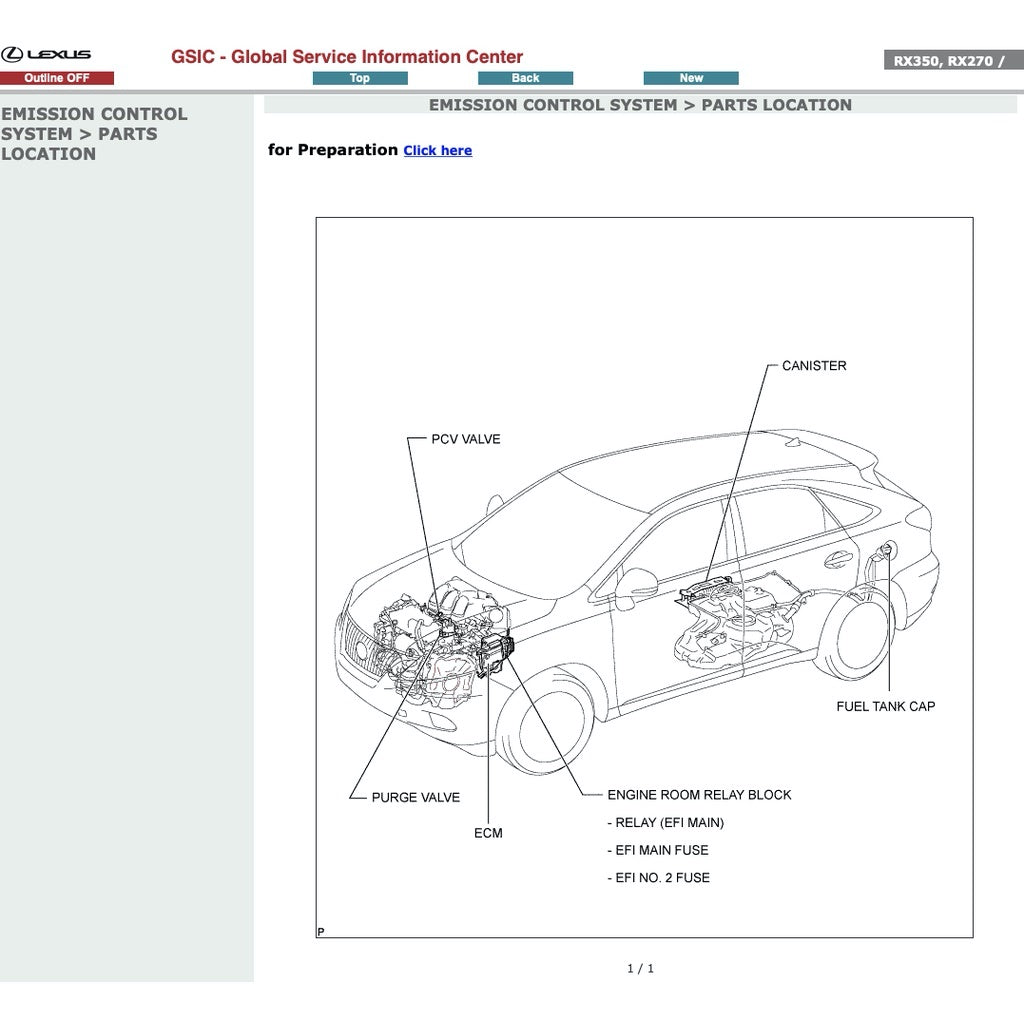Image resolution: width=1024 pixels, height=1024 pixels.
Task: Click the Back navigation button
Action: [x=526, y=77]
